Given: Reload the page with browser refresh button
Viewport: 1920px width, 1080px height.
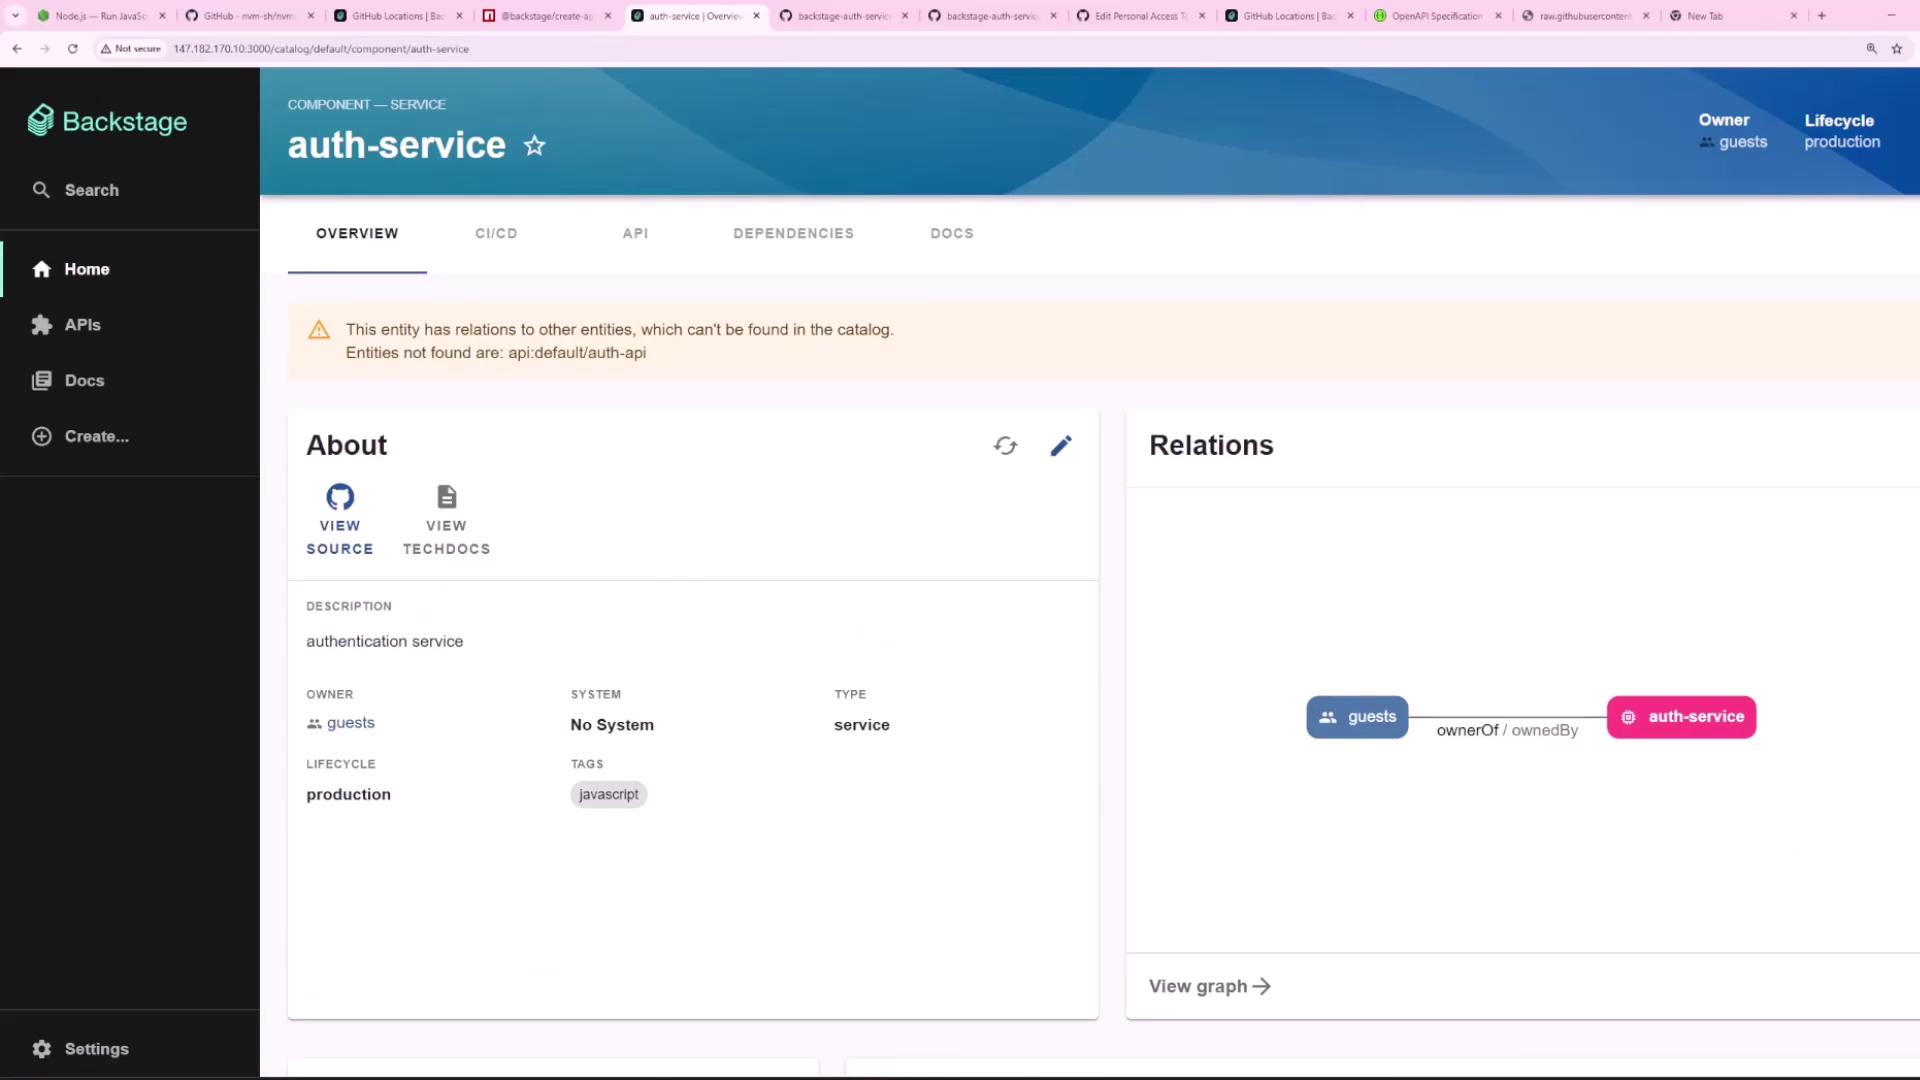Looking at the screenshot, I should (72, 48).
